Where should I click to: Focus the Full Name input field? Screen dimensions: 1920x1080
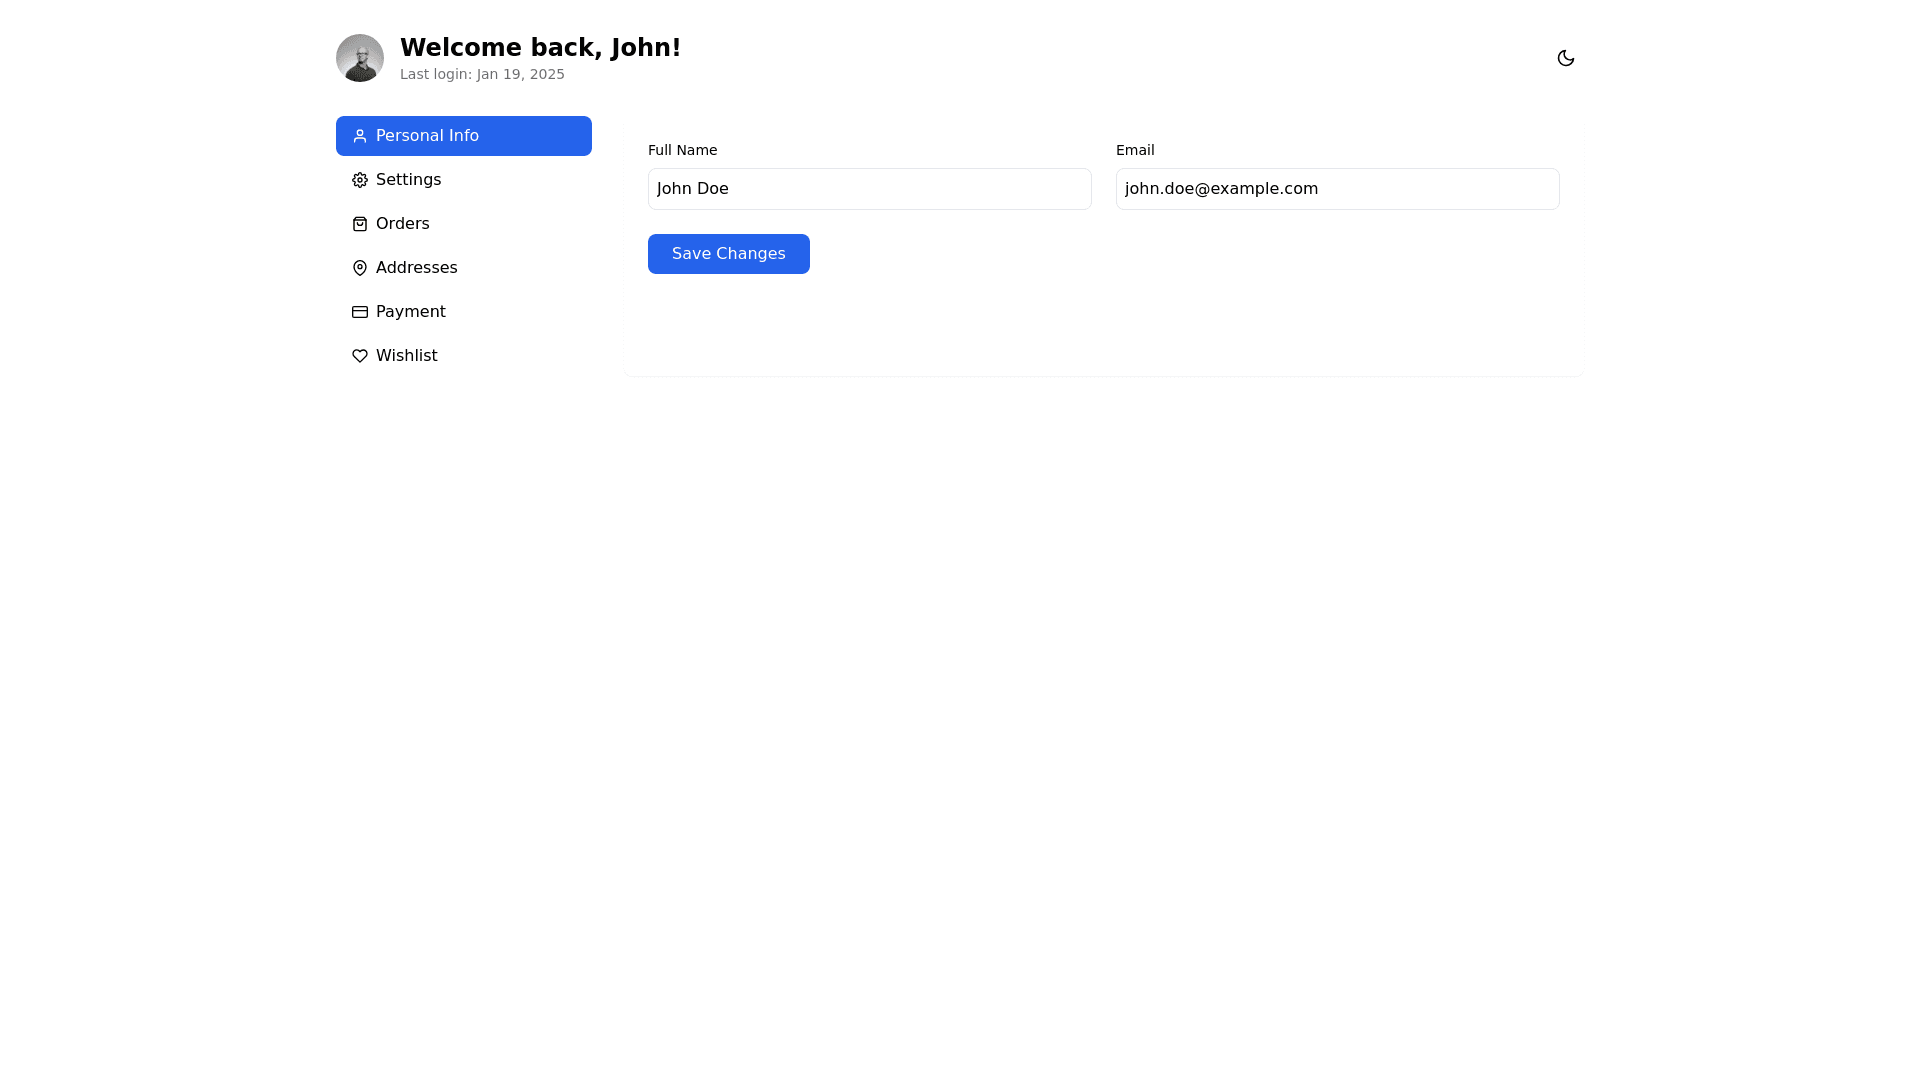tap(869, 189)
